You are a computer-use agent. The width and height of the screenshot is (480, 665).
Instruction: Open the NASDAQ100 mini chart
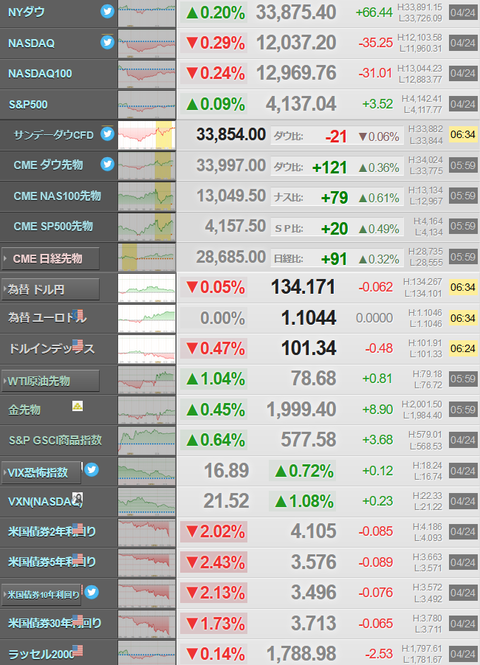146,74
